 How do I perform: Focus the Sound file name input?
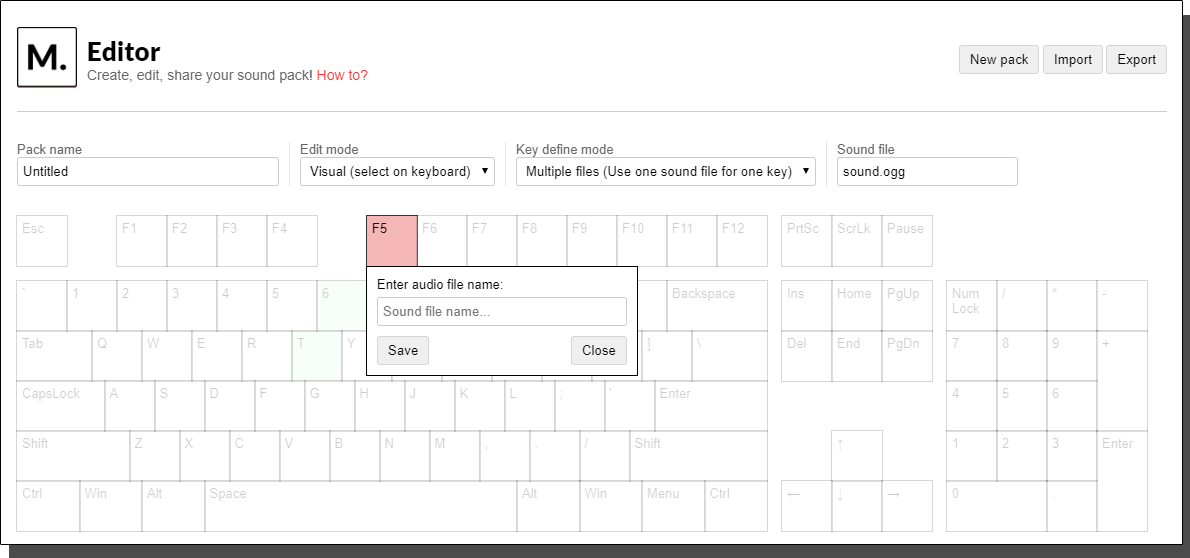click(x=501, y=311)
